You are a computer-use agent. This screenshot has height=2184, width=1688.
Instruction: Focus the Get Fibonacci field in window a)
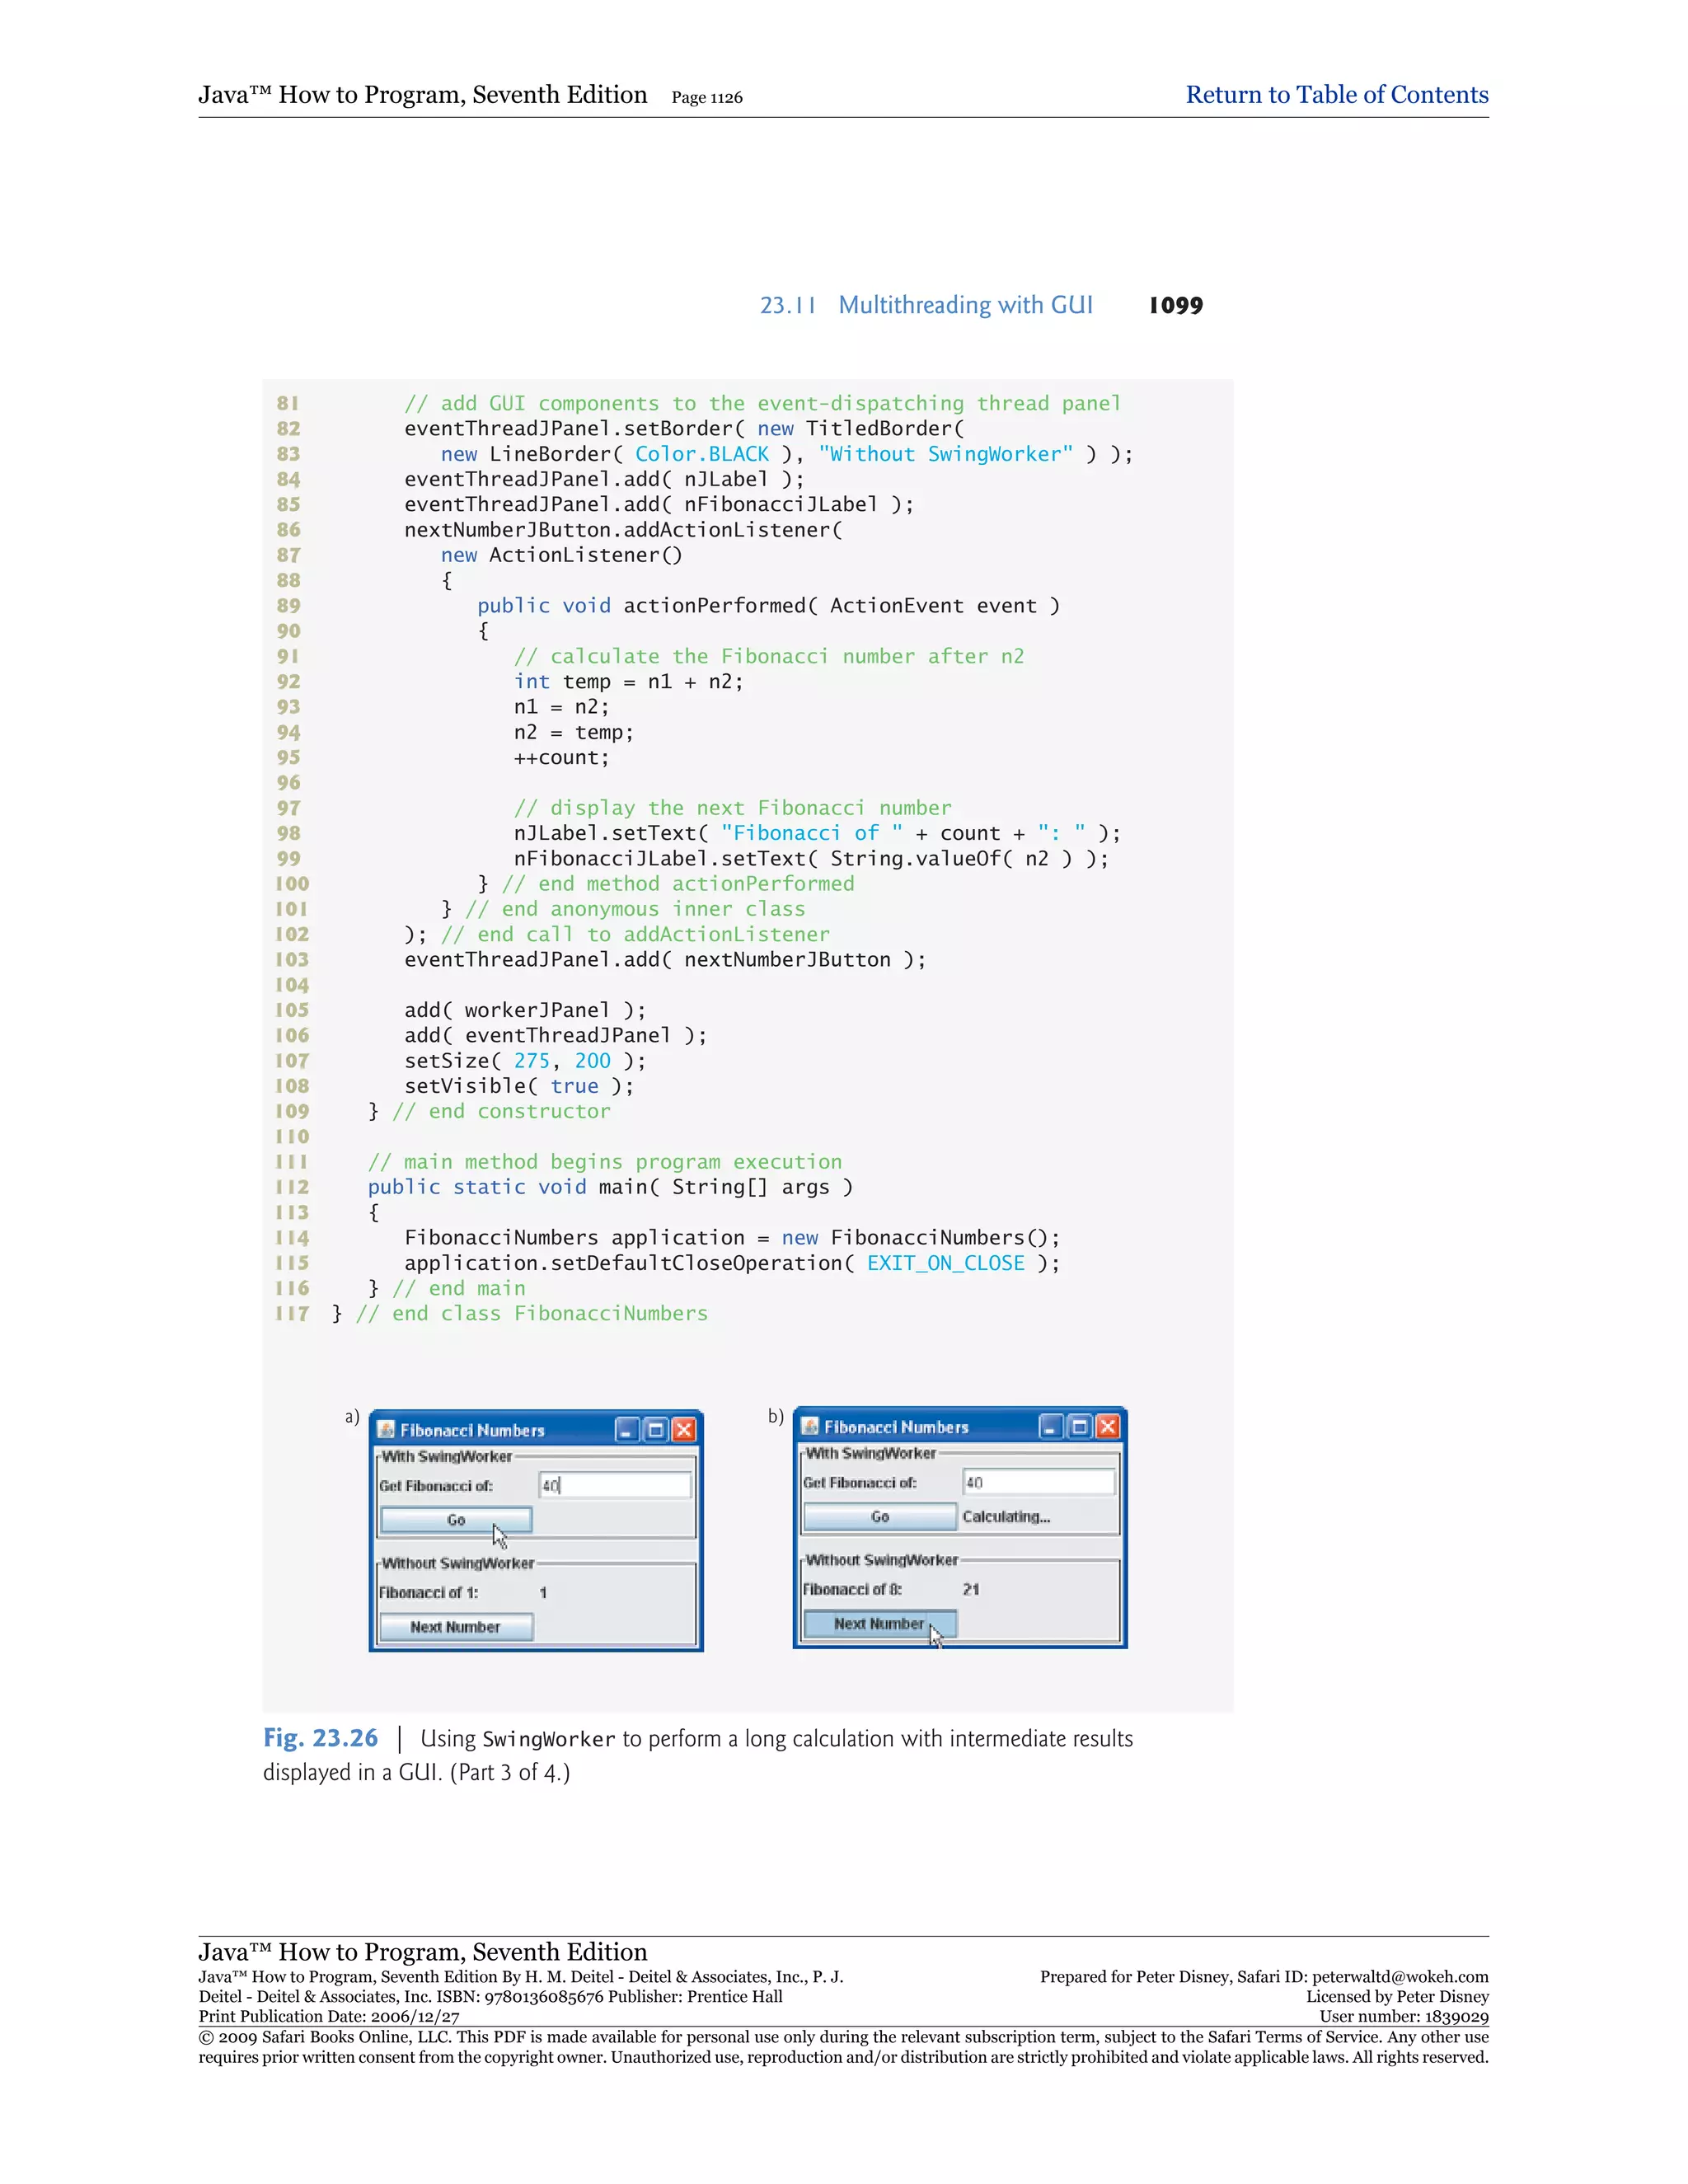click(x=614, y=1485)
